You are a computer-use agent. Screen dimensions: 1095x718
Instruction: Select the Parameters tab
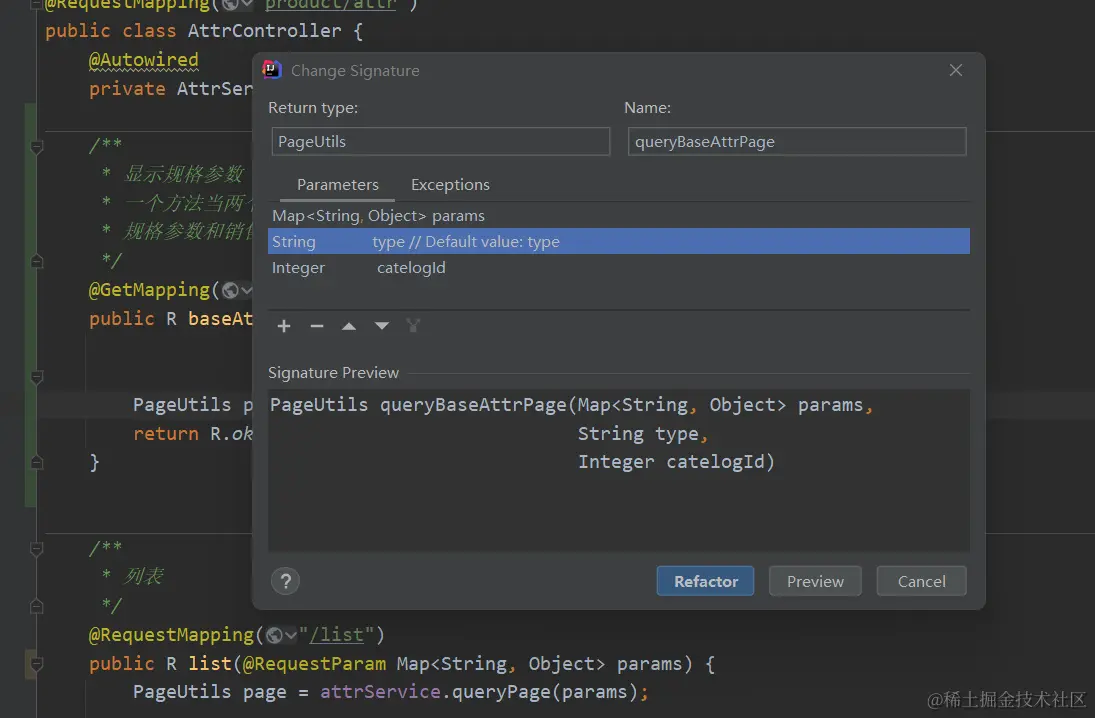(x=337, y=184)
